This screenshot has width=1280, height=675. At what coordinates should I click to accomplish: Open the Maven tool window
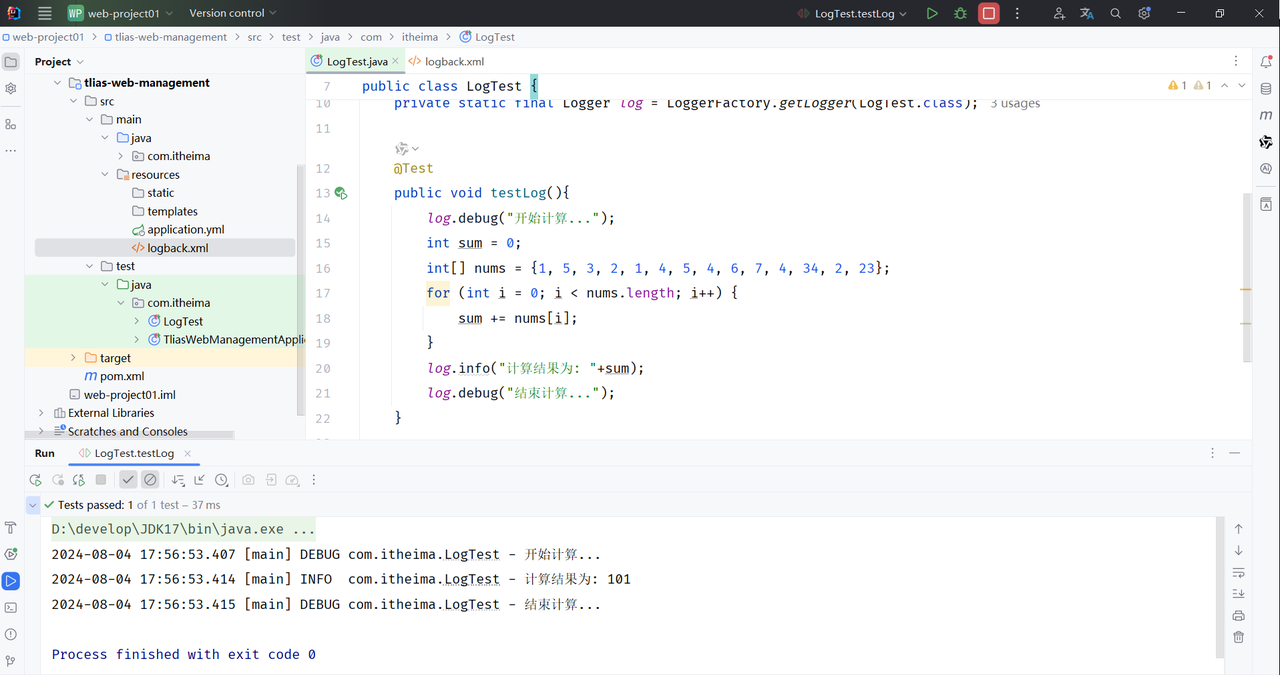coord(1266,115)
